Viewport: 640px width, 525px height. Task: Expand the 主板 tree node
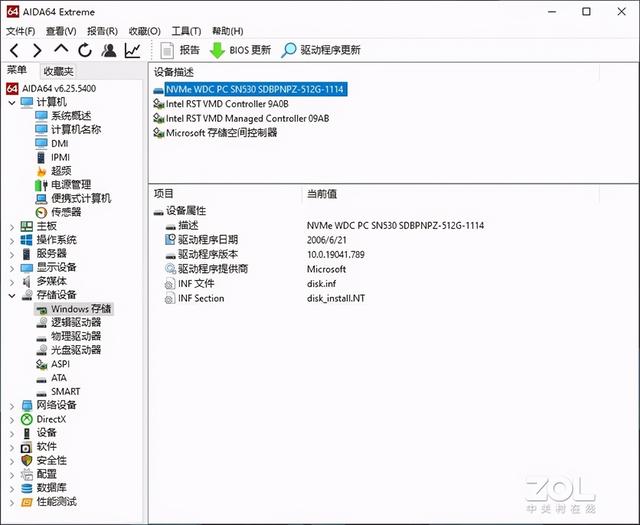(x=12, y=227)
